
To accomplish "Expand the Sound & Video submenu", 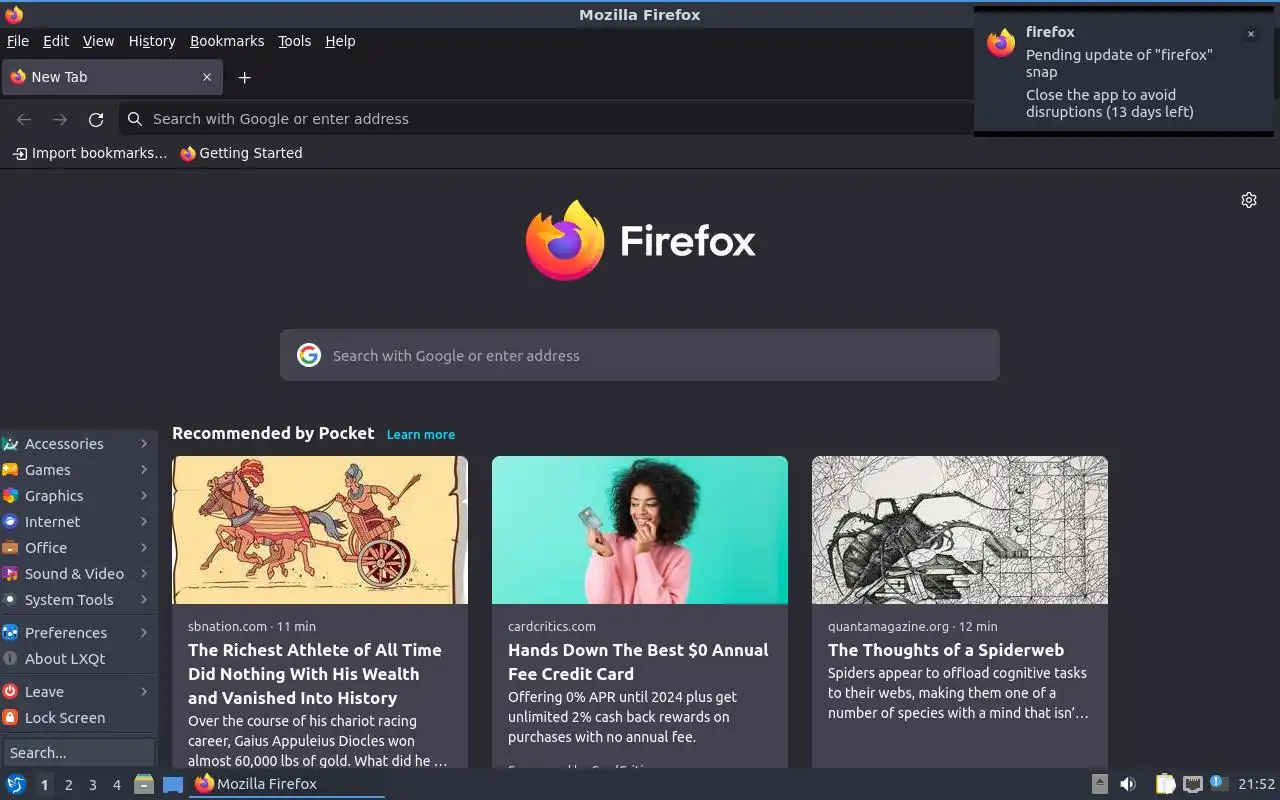I will tap(78, 574).
